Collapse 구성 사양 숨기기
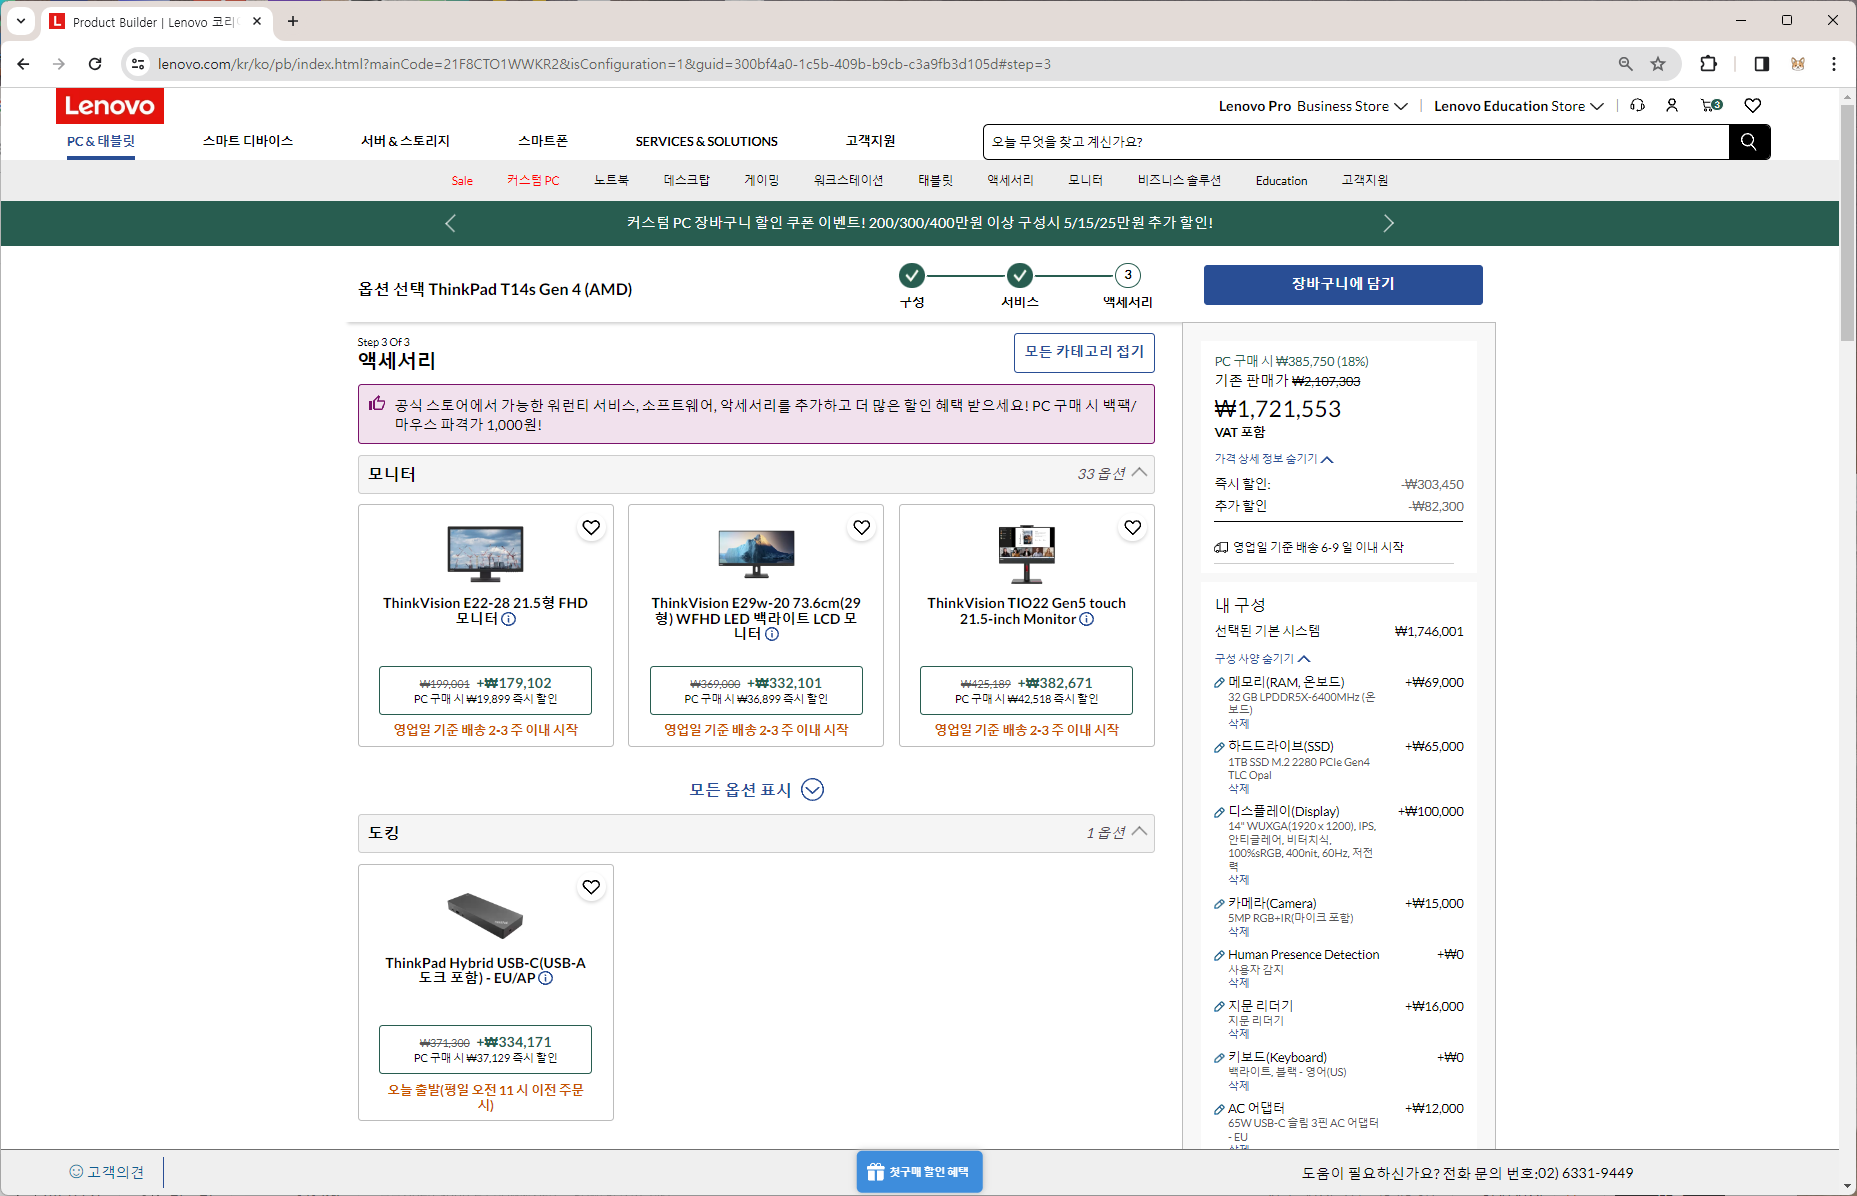The image size is (1857, 1196). tap(1262, 659)
